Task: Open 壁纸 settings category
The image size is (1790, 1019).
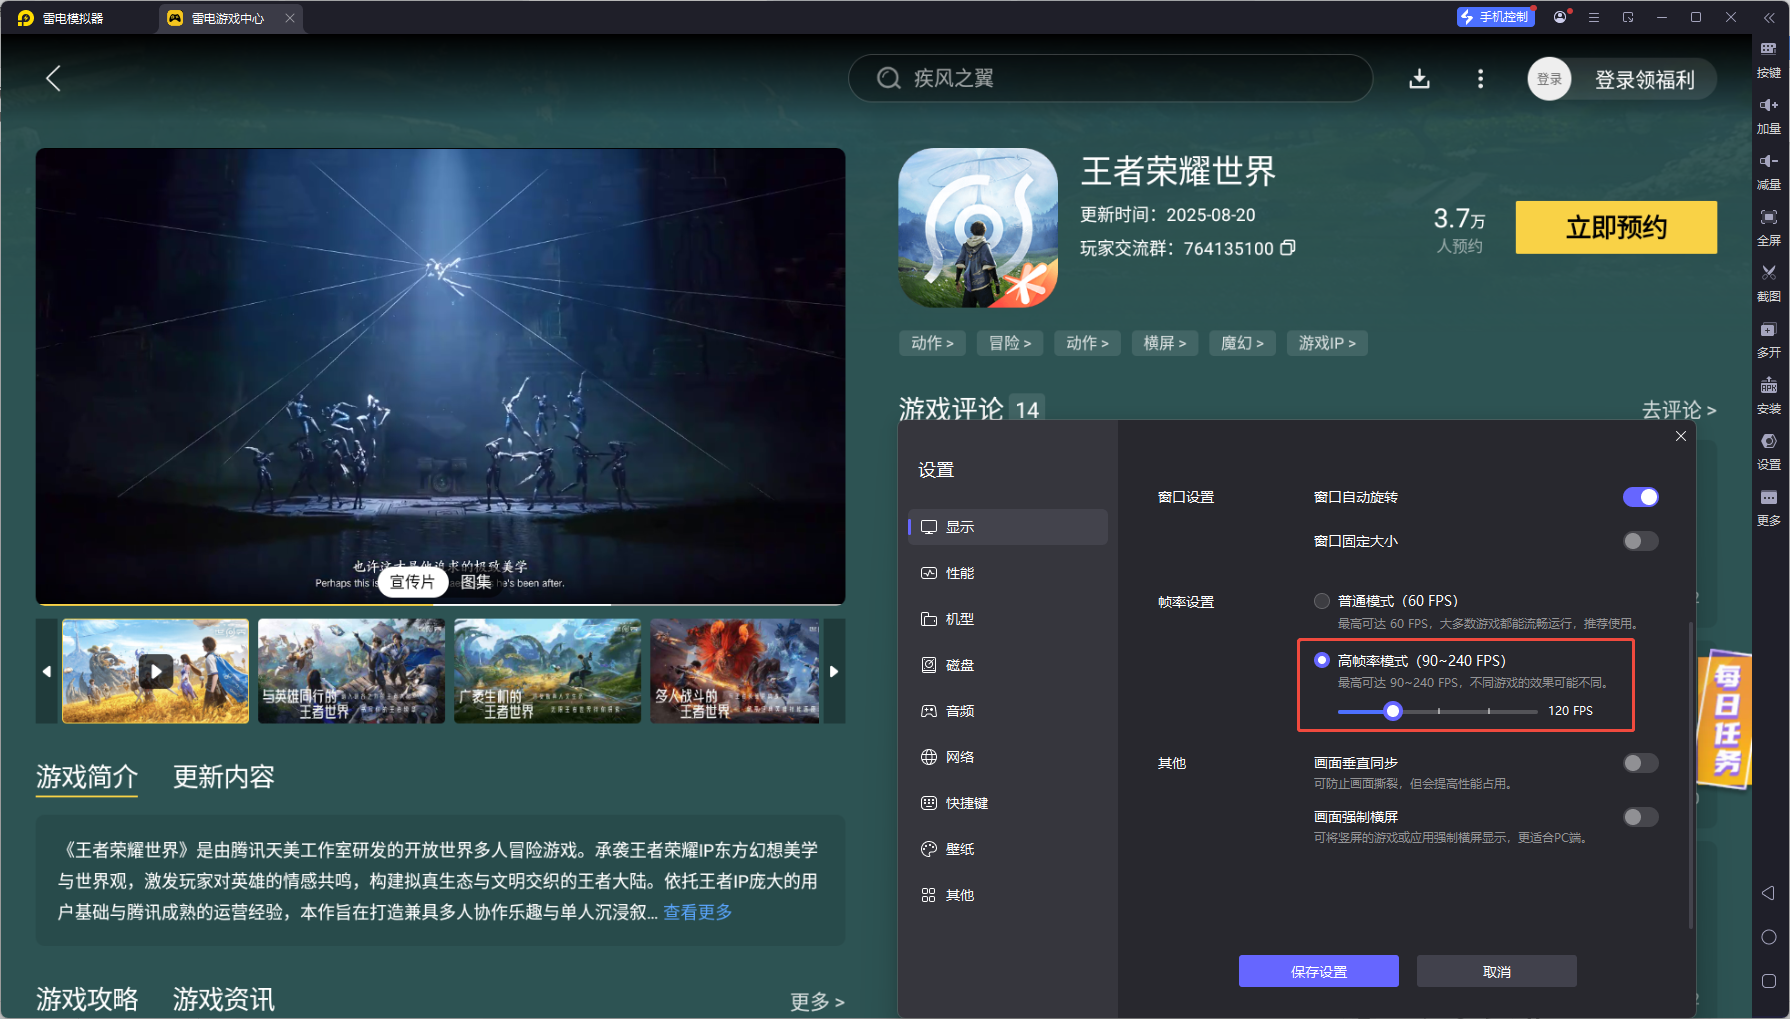Action: pyautogui.click(x=1008, y=849)
